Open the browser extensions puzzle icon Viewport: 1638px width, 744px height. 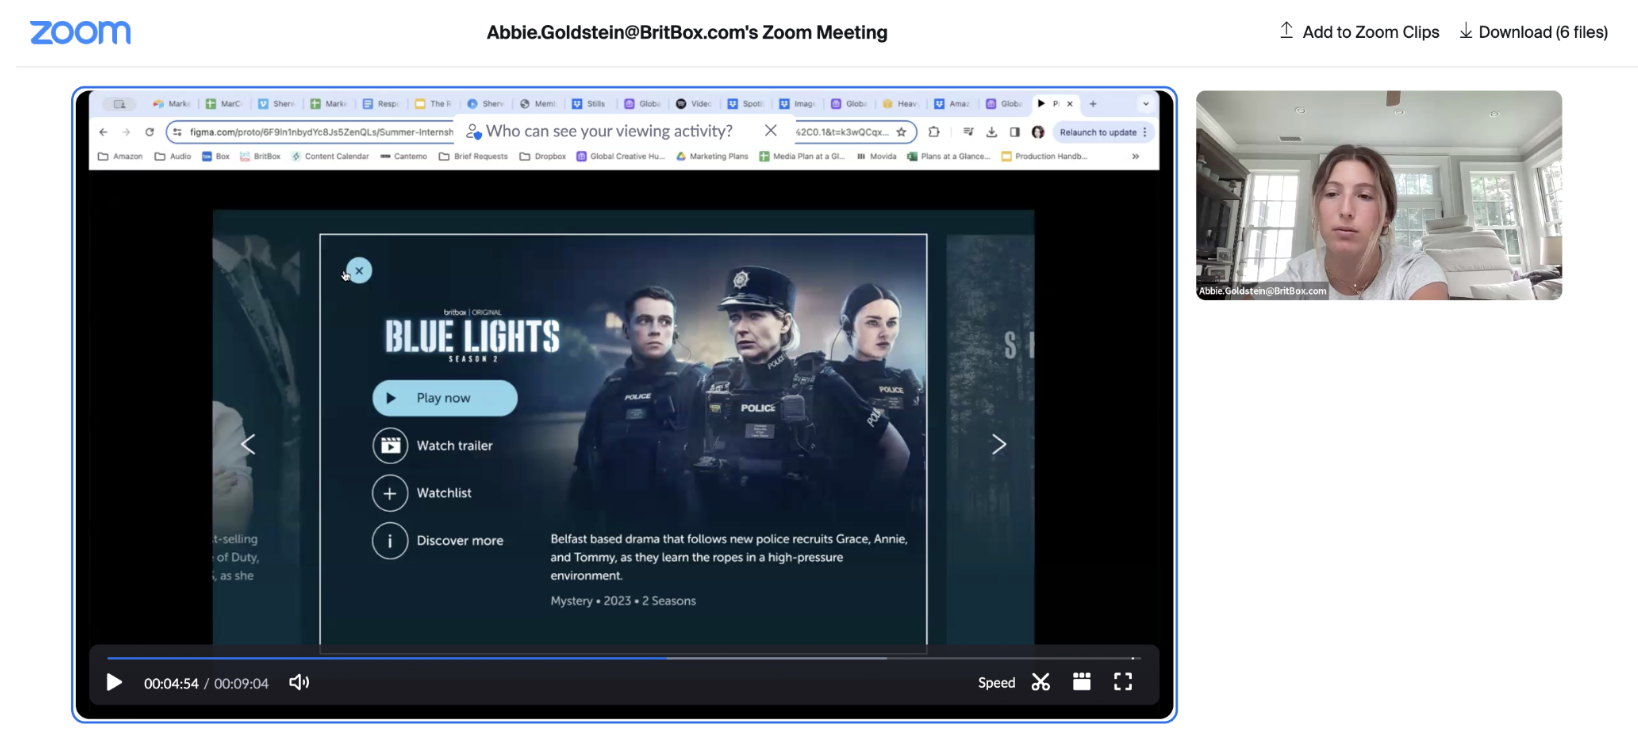point(934,132)
